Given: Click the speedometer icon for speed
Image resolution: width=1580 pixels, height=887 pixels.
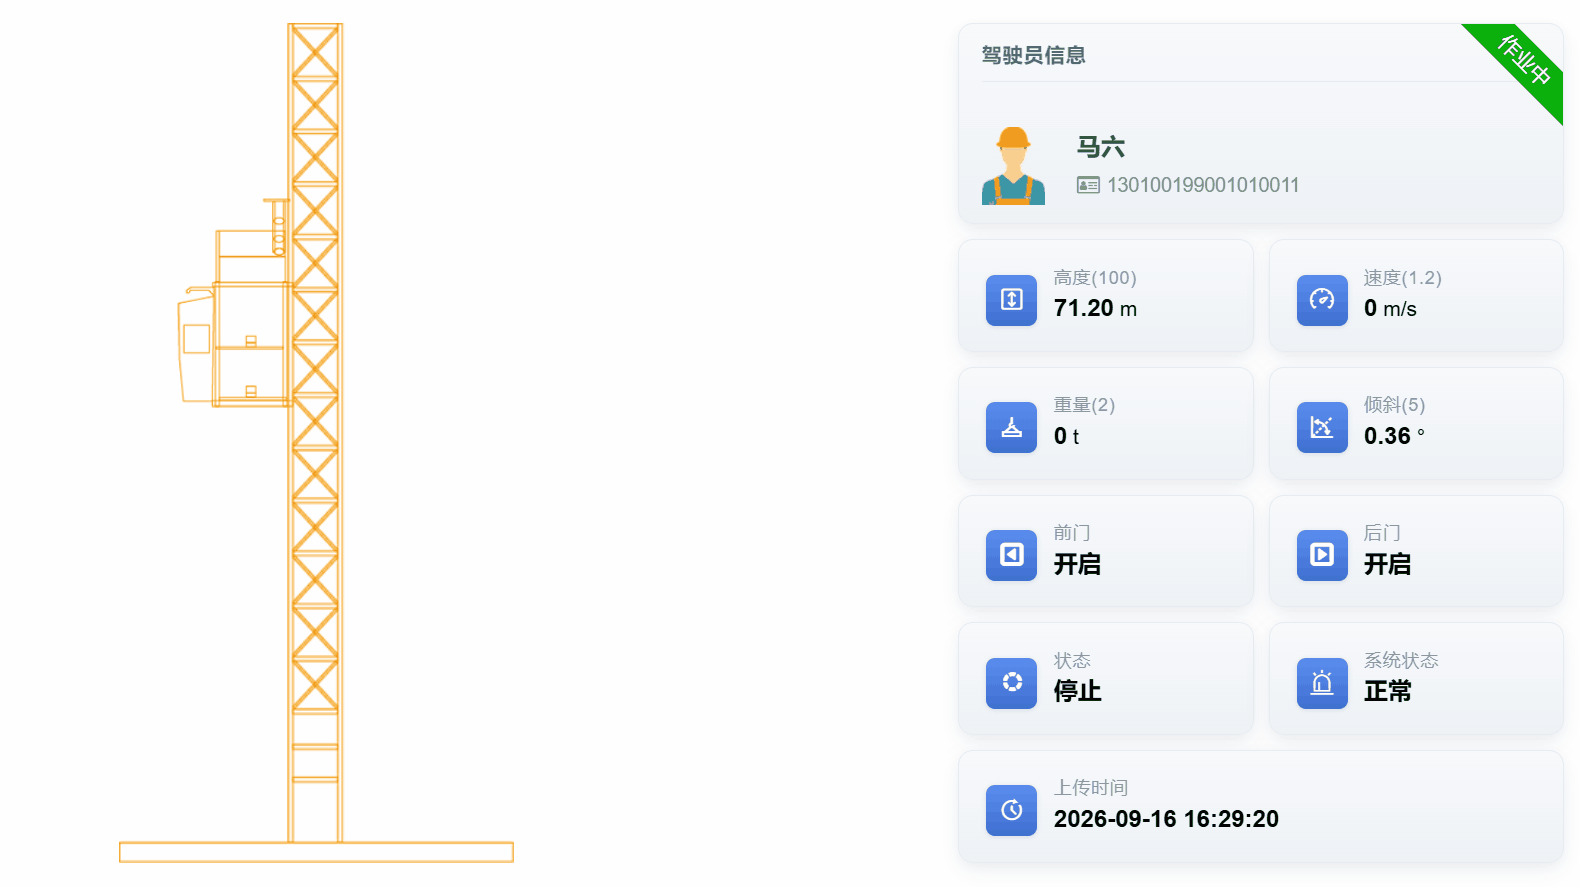Looking at the screenshot, I should (x=1322, y=300).
